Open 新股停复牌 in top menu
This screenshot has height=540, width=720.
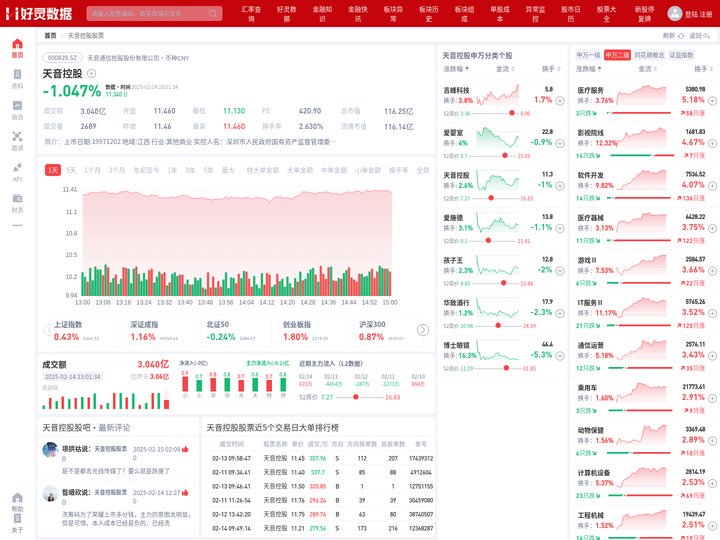(645, 13)
